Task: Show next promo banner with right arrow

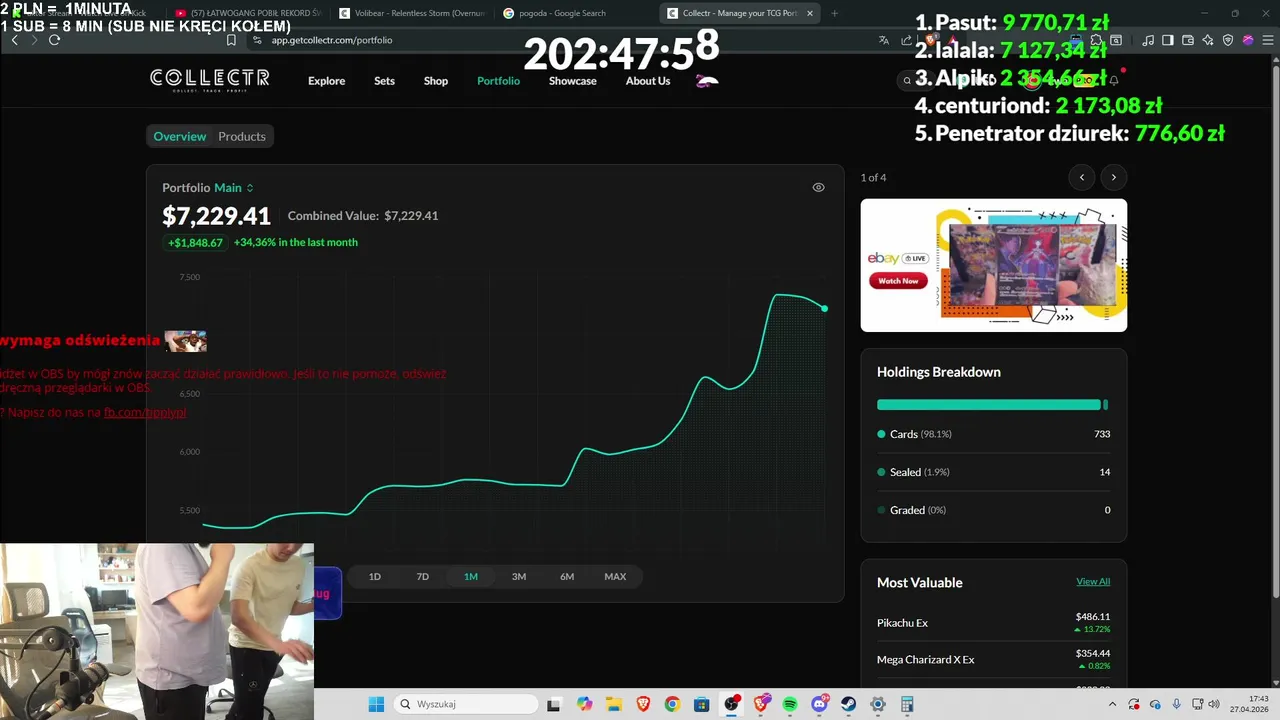Action: (x=1114, y=177)
